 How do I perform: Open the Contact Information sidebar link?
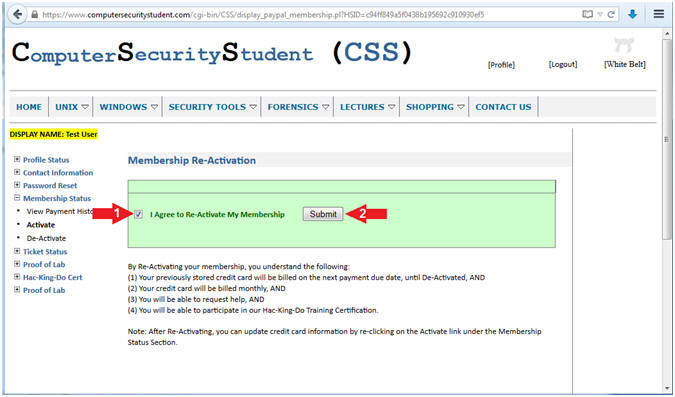click(58, 173)
